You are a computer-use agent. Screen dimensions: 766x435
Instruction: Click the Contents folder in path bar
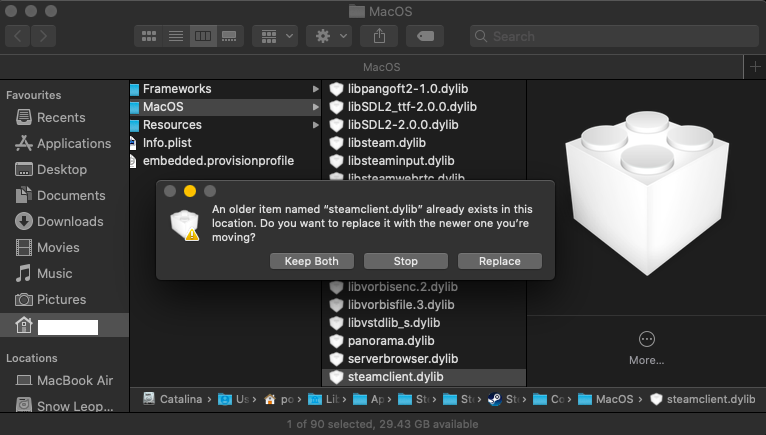click(549, 399)
